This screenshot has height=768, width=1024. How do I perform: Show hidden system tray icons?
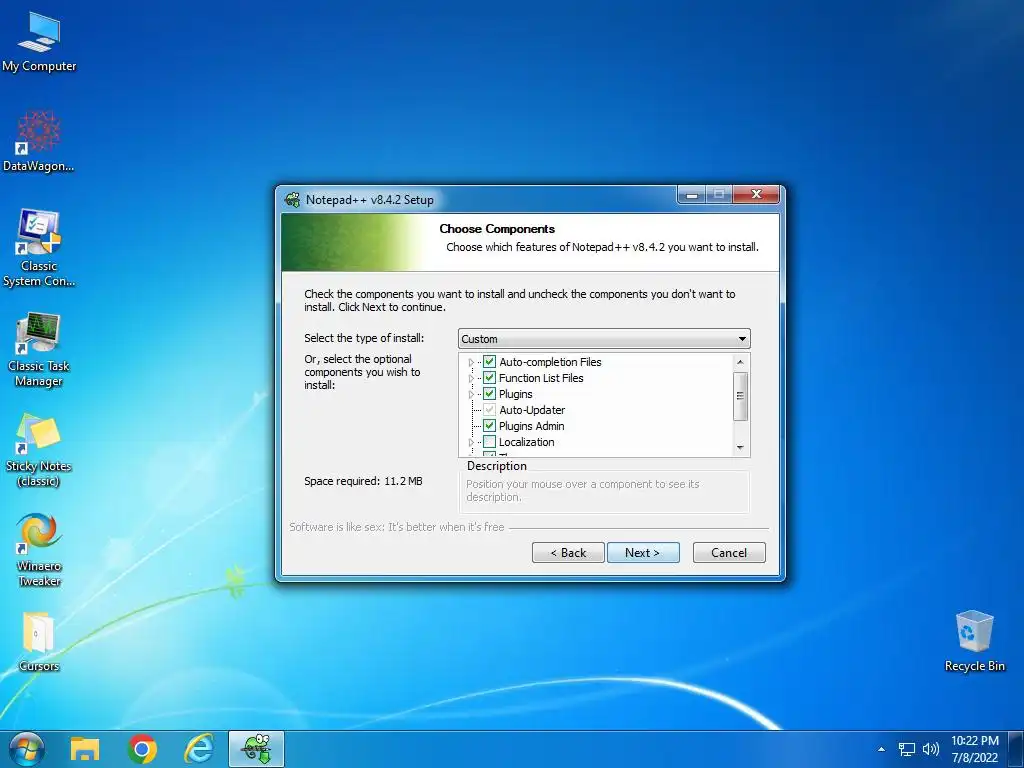pyautogui.click(x=881, y=749)
